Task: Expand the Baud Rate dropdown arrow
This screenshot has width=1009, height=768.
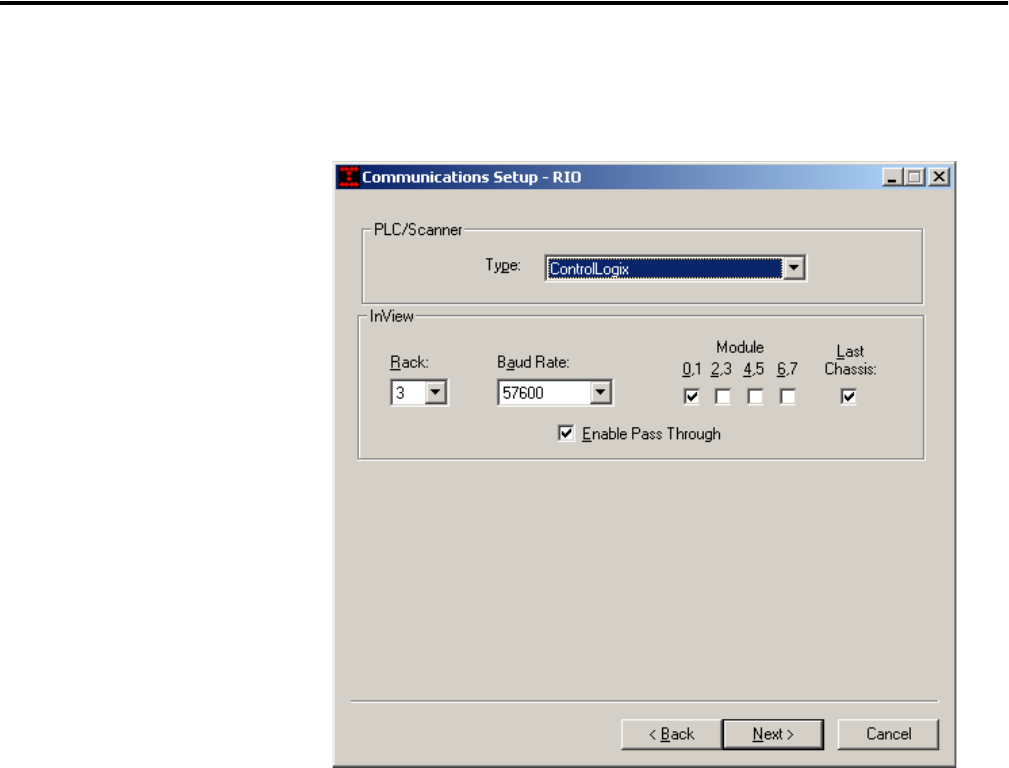Action: click(x=600, y=392)
